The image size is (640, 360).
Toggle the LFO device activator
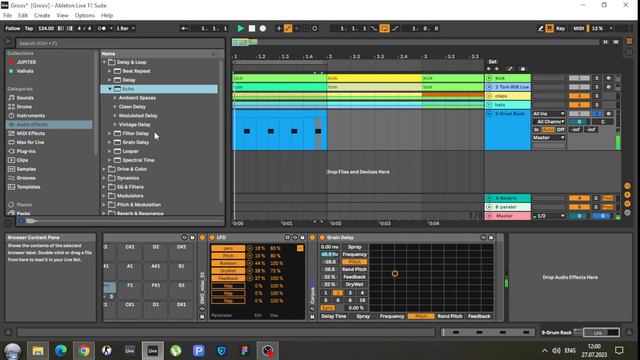(x=212, y=237)
